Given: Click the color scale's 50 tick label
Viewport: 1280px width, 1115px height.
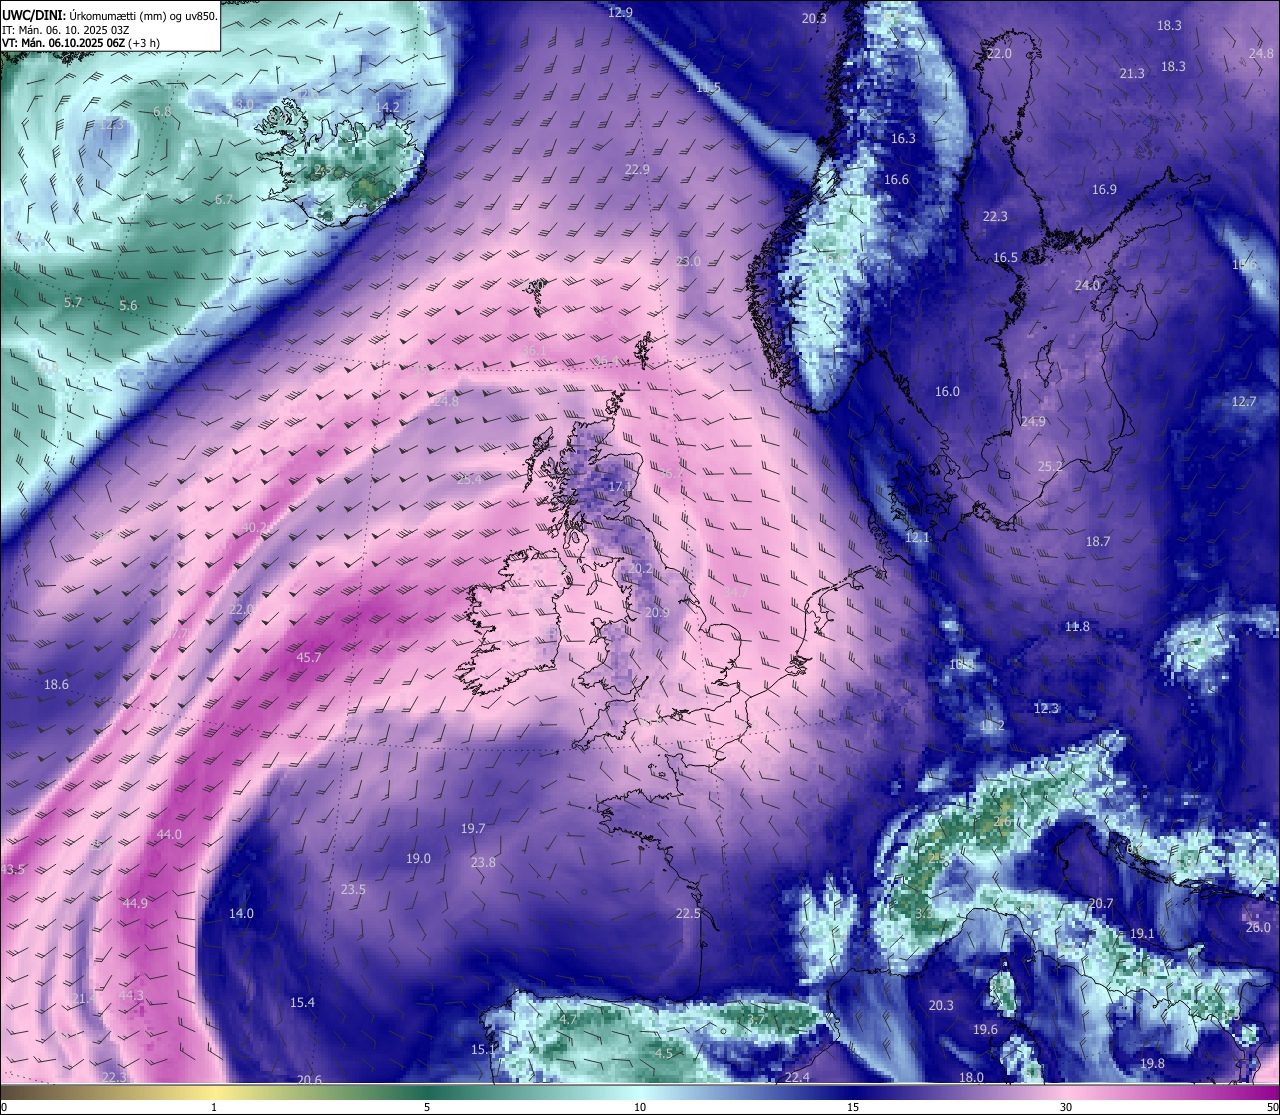Looking at the screenshot, I should 1272,1107.
